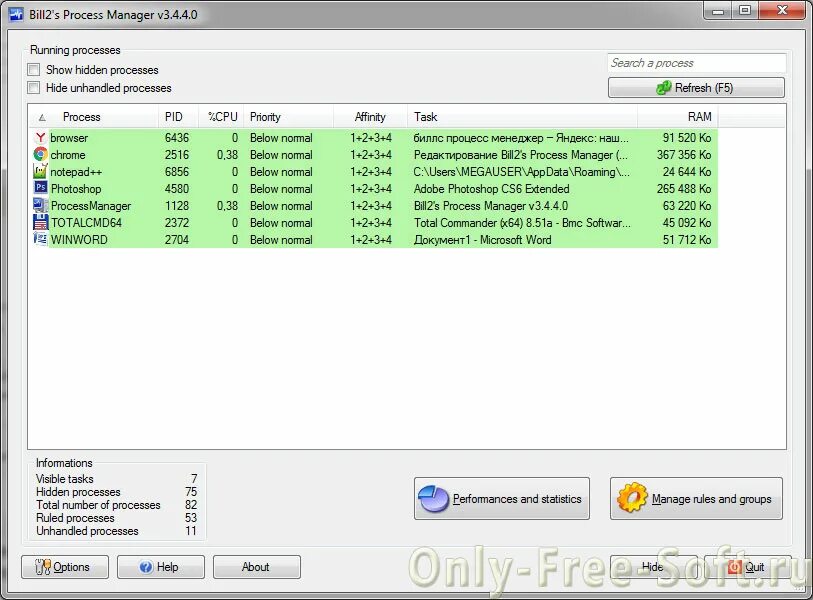Sort by RAM column header
Screen dimensions: 813x600
678,117
